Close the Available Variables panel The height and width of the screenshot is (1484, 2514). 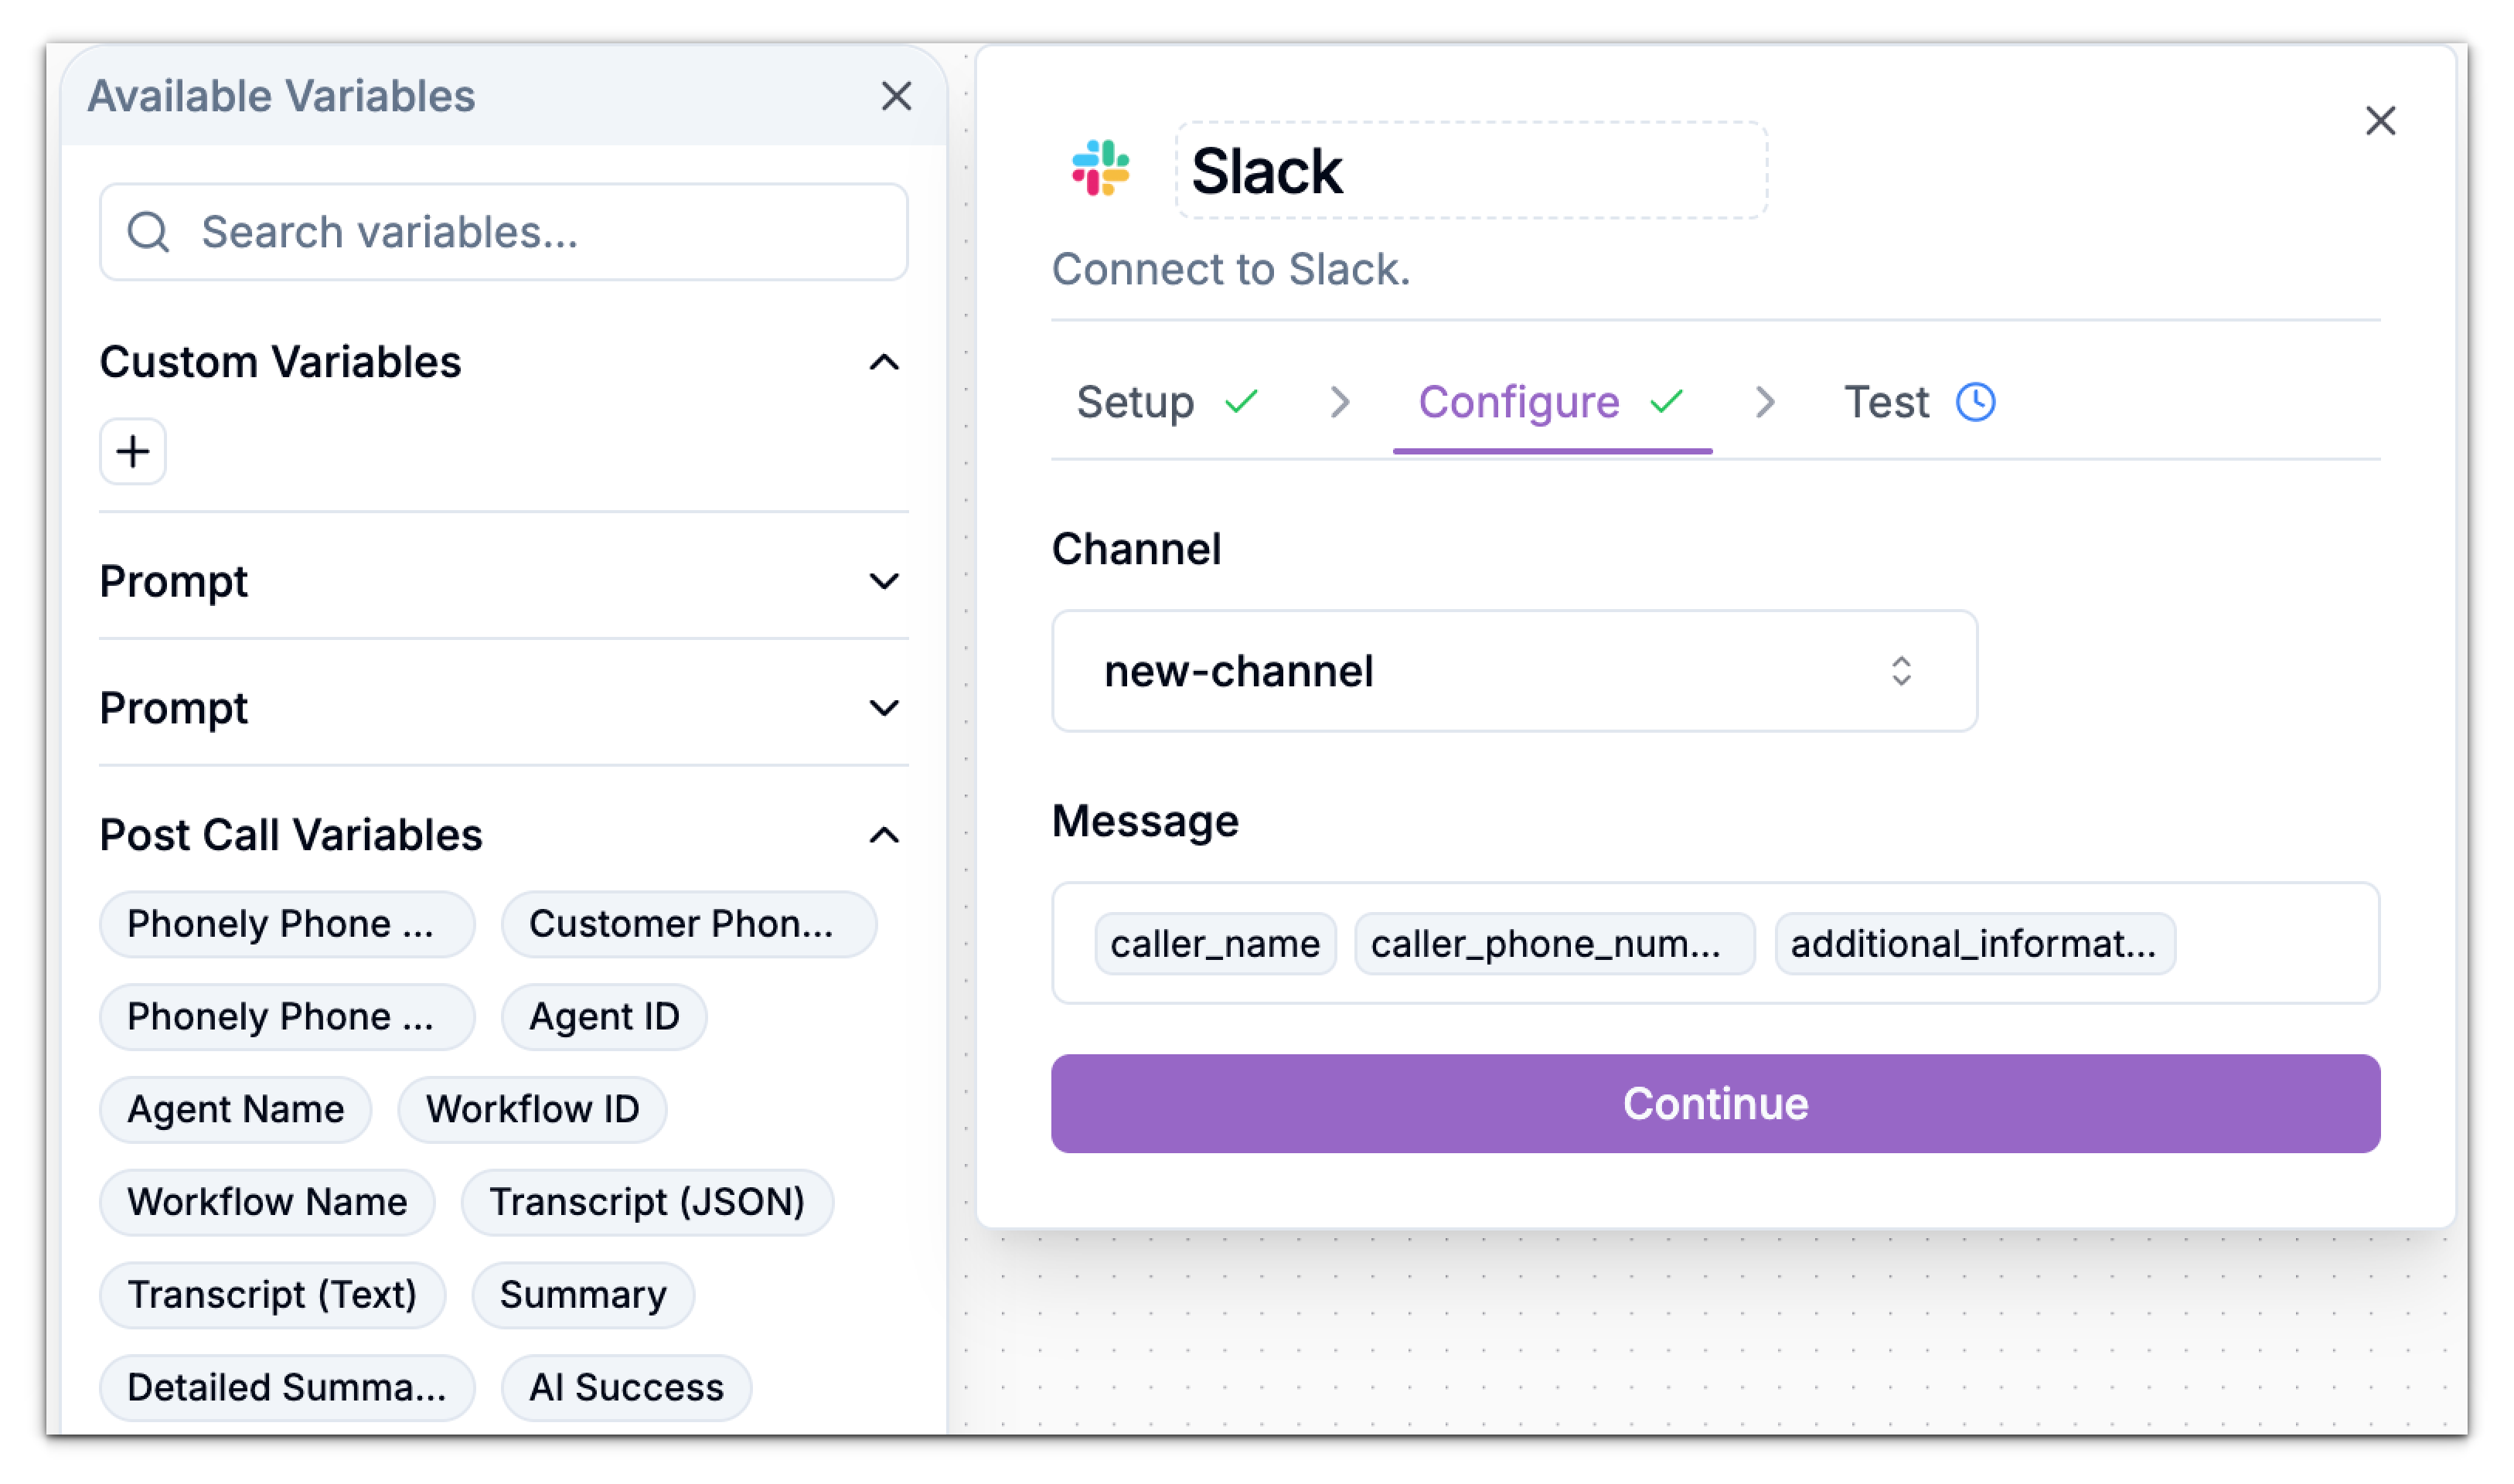pos(896,96)
